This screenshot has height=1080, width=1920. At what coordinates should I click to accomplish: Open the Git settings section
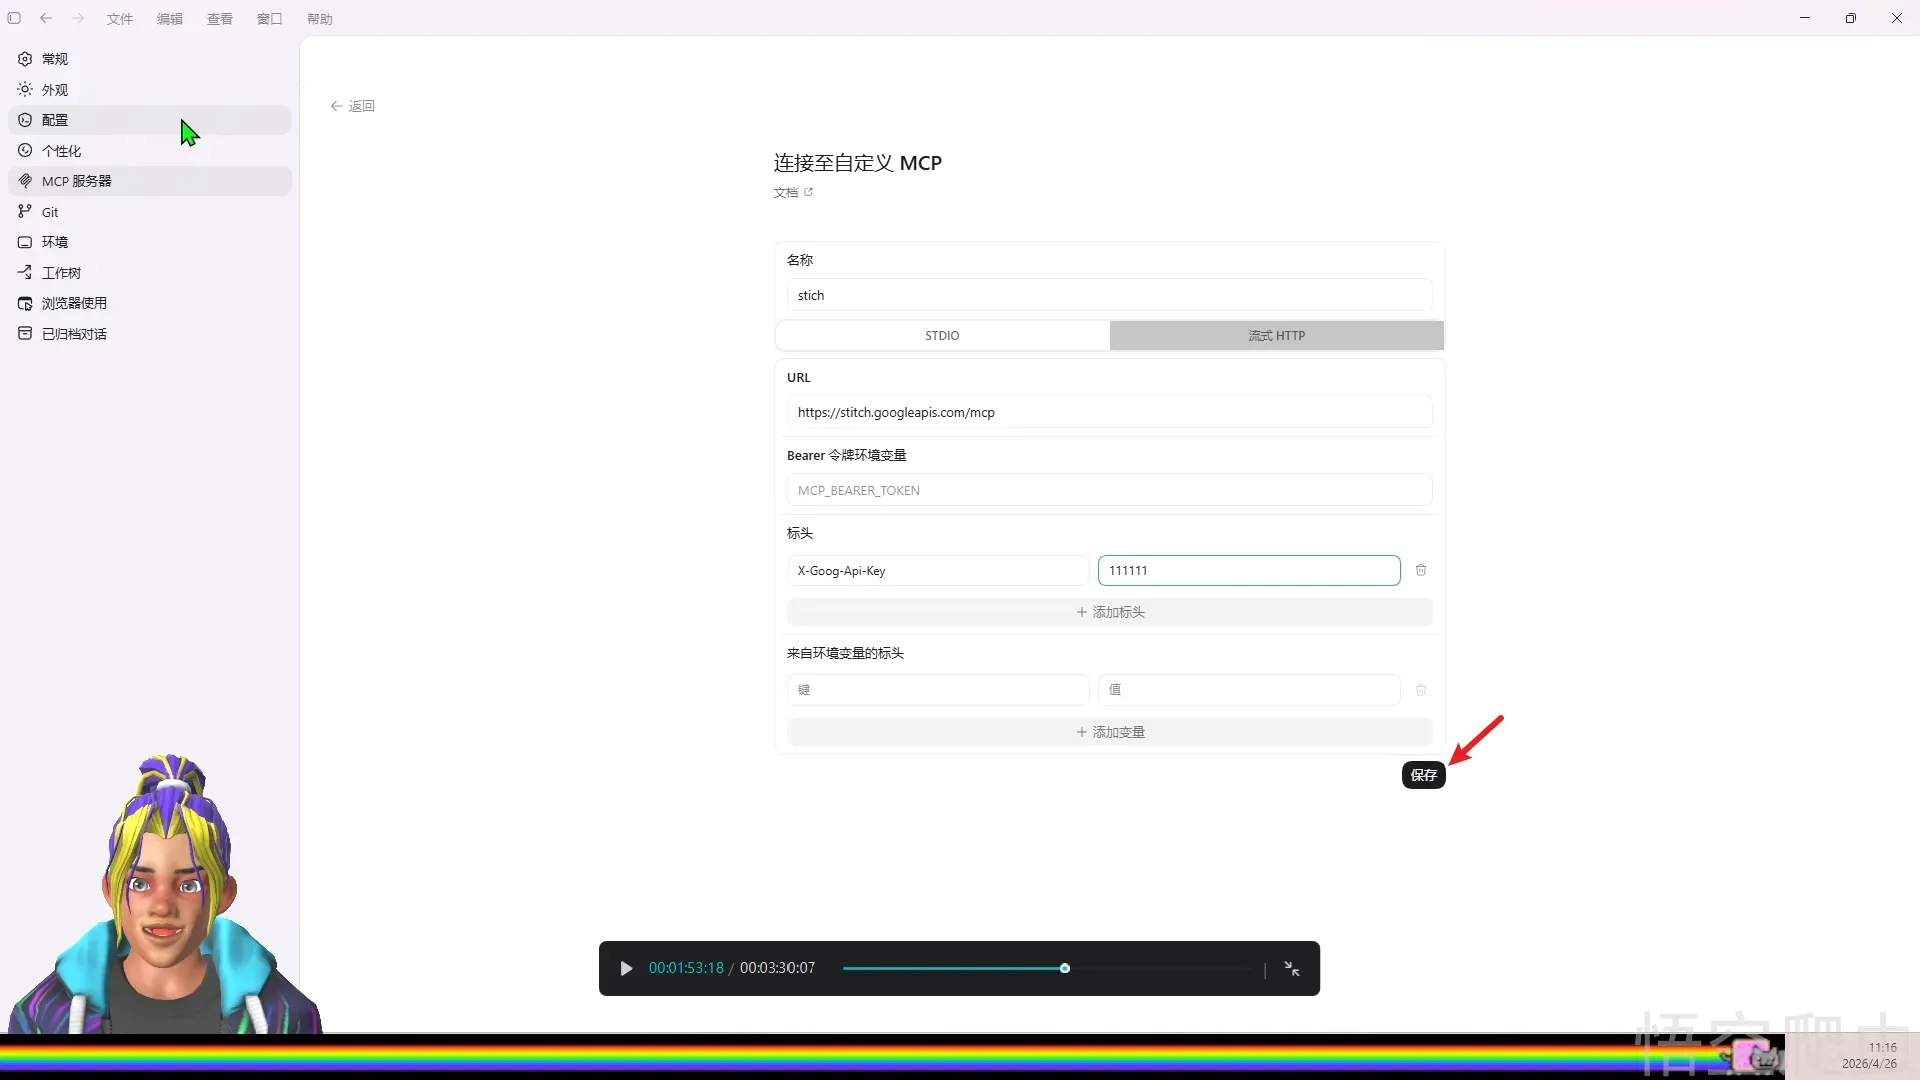(50, 212)
